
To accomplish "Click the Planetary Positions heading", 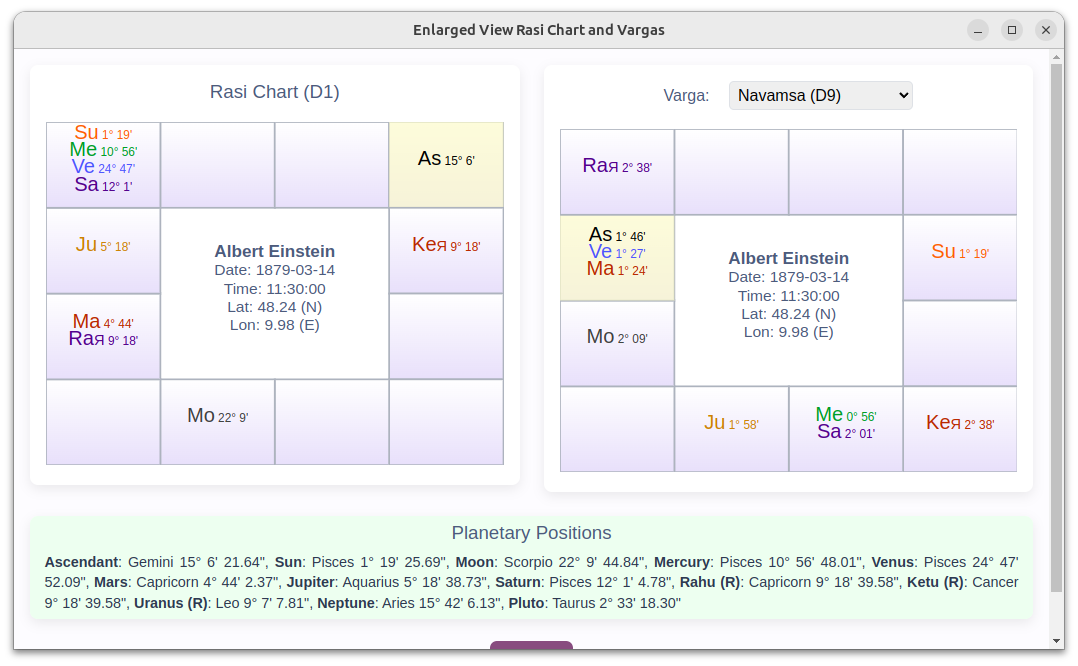I will point(531,533).
